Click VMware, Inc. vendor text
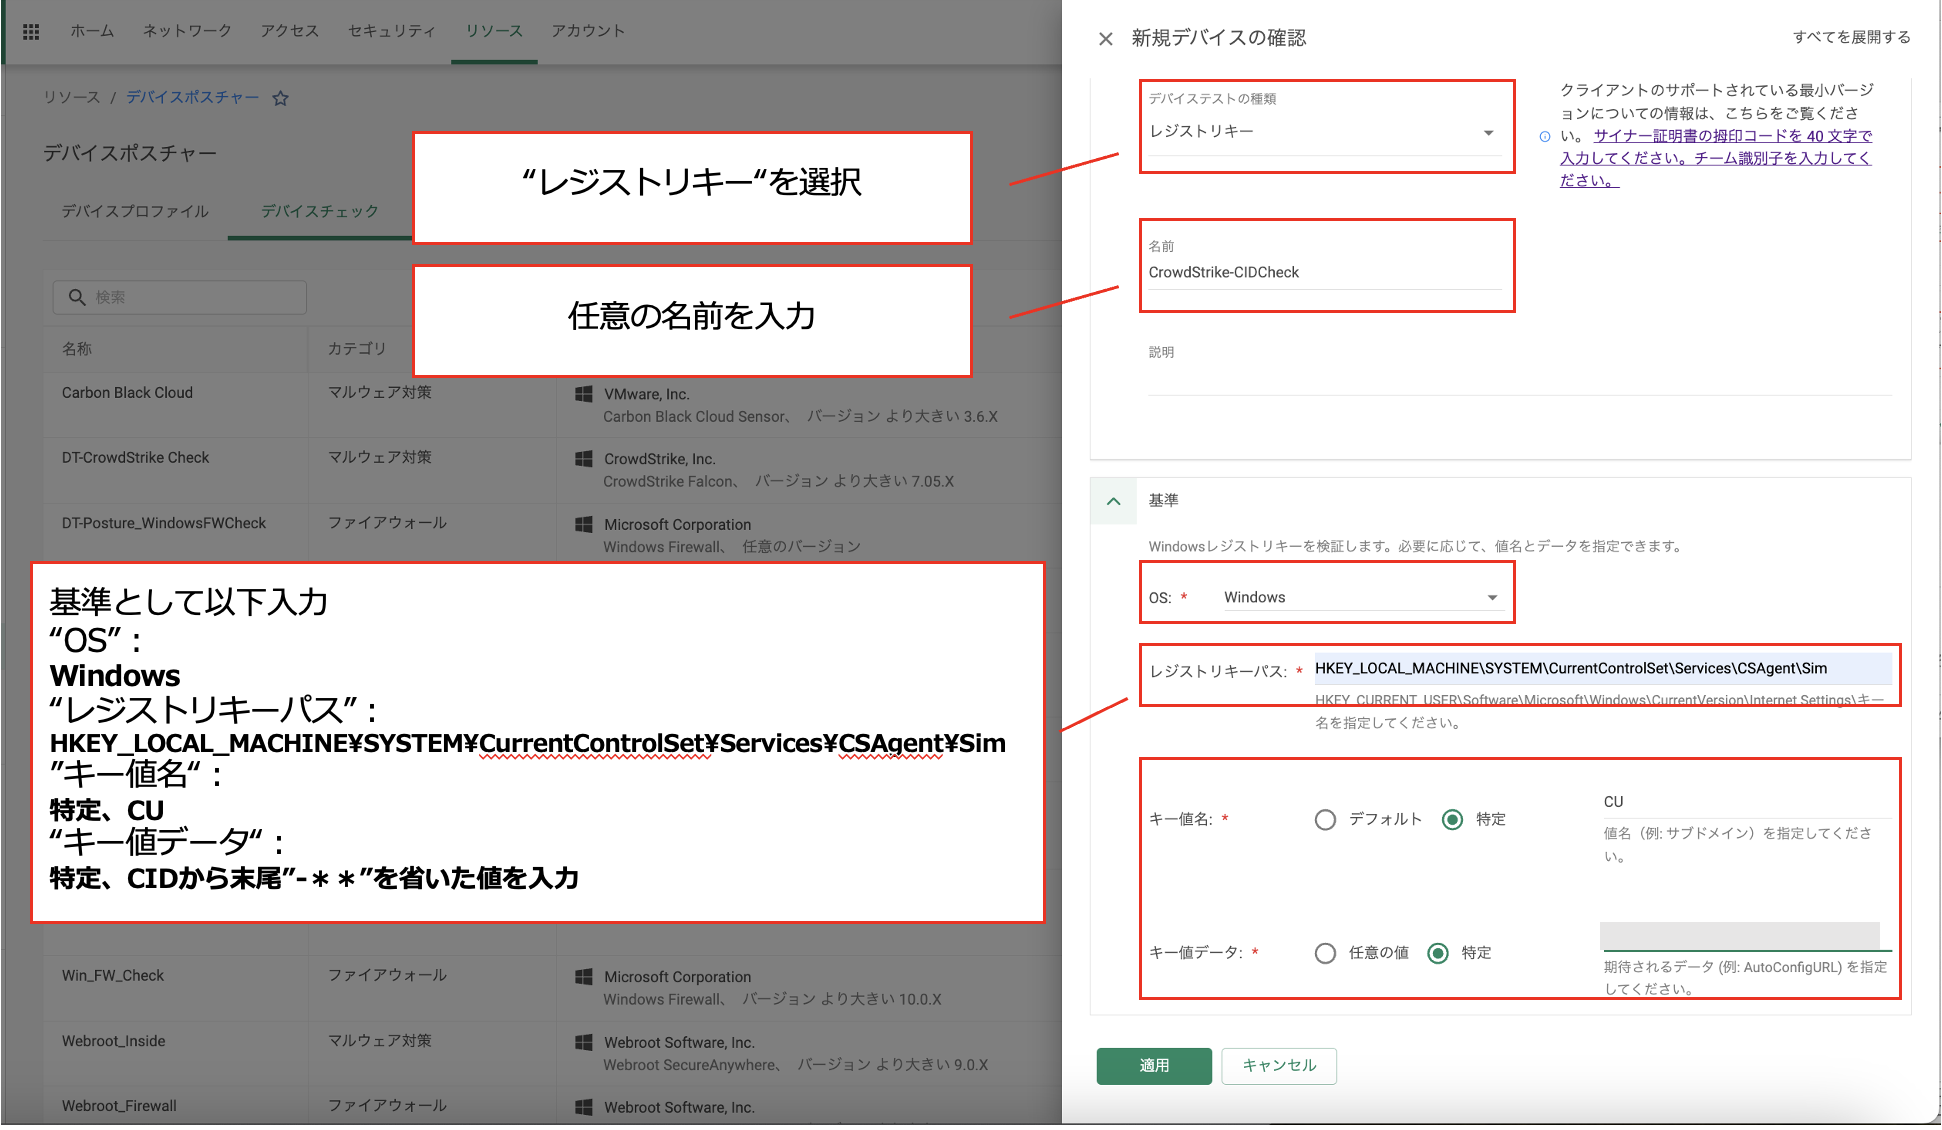The image size is (1942, 1130). pos(647,395)
